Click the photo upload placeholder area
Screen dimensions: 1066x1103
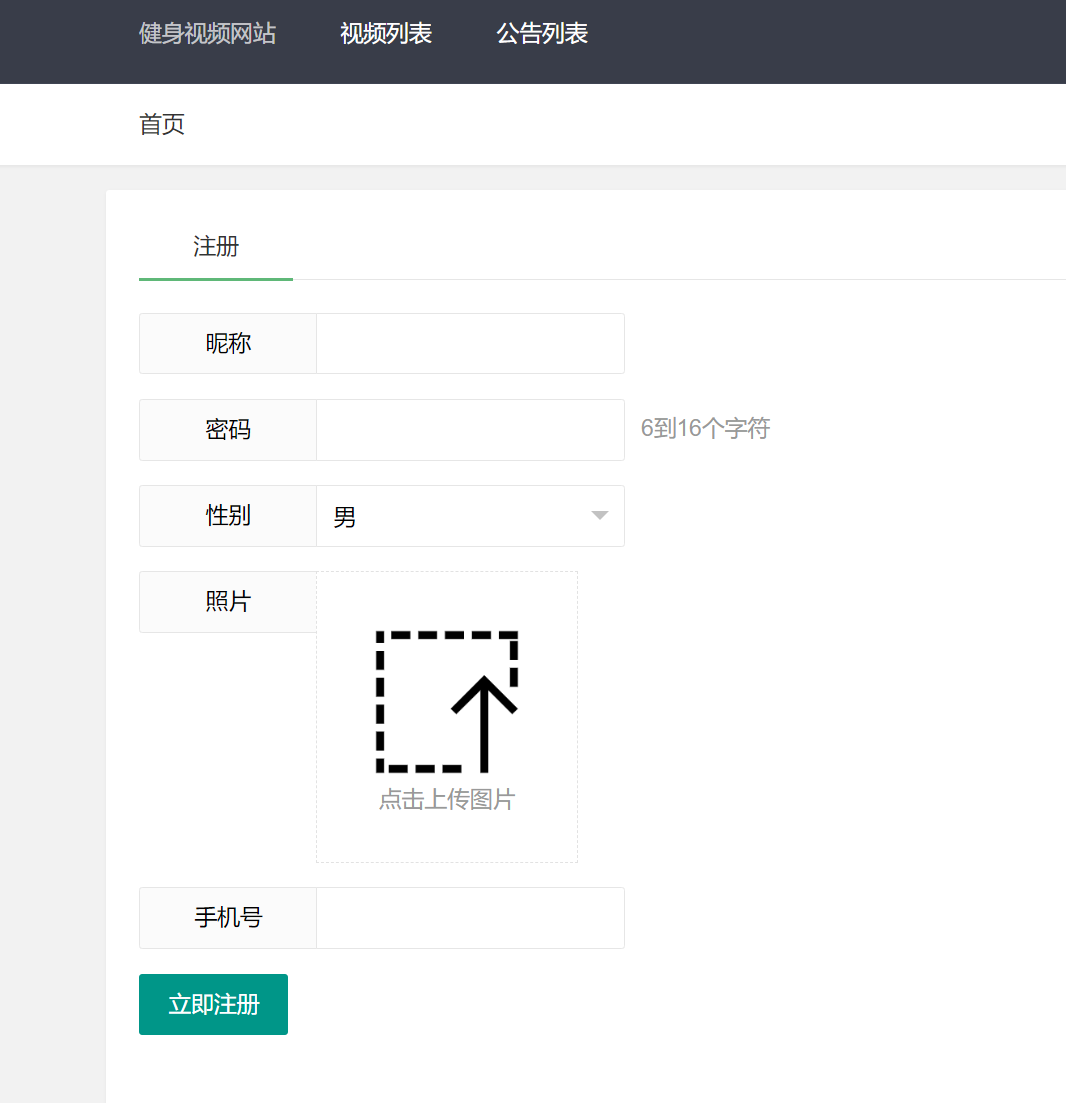pyautogui.click(x=447, y=716)
